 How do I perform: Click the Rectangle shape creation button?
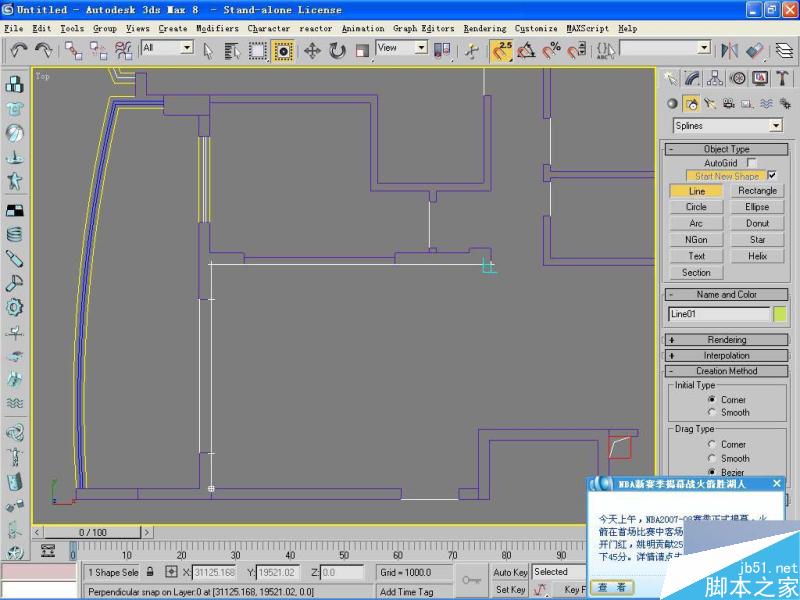click(x=758, y=190)
